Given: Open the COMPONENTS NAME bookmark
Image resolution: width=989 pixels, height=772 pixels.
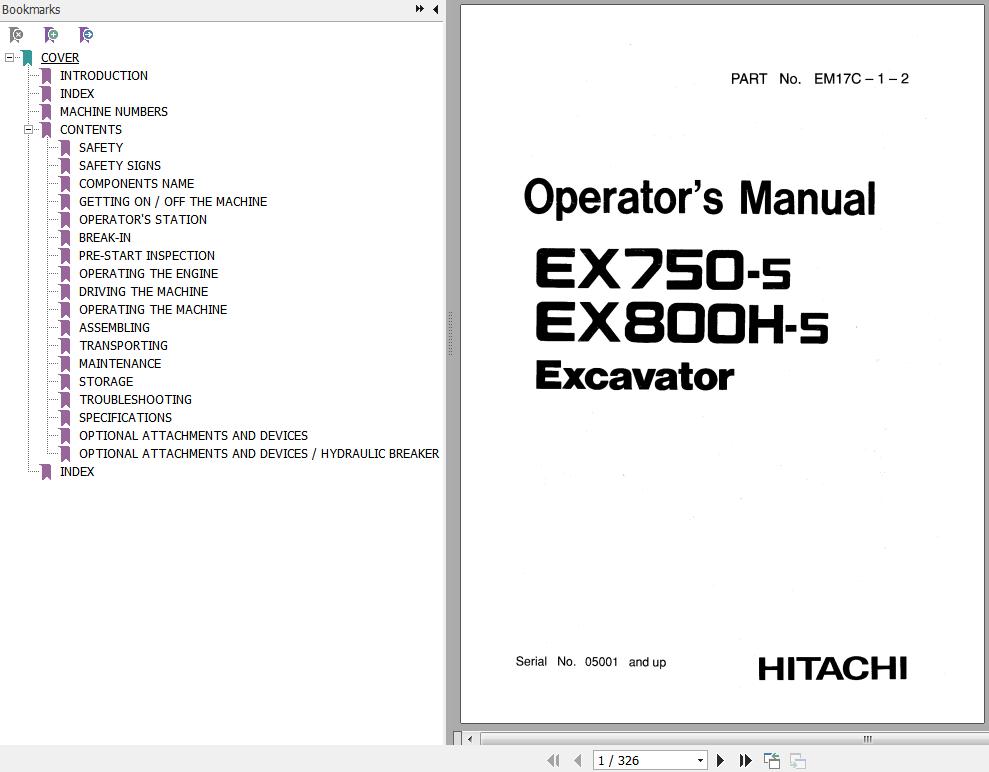Looking at the screenshot, I should pyautogui.click(x=136, y=184).
